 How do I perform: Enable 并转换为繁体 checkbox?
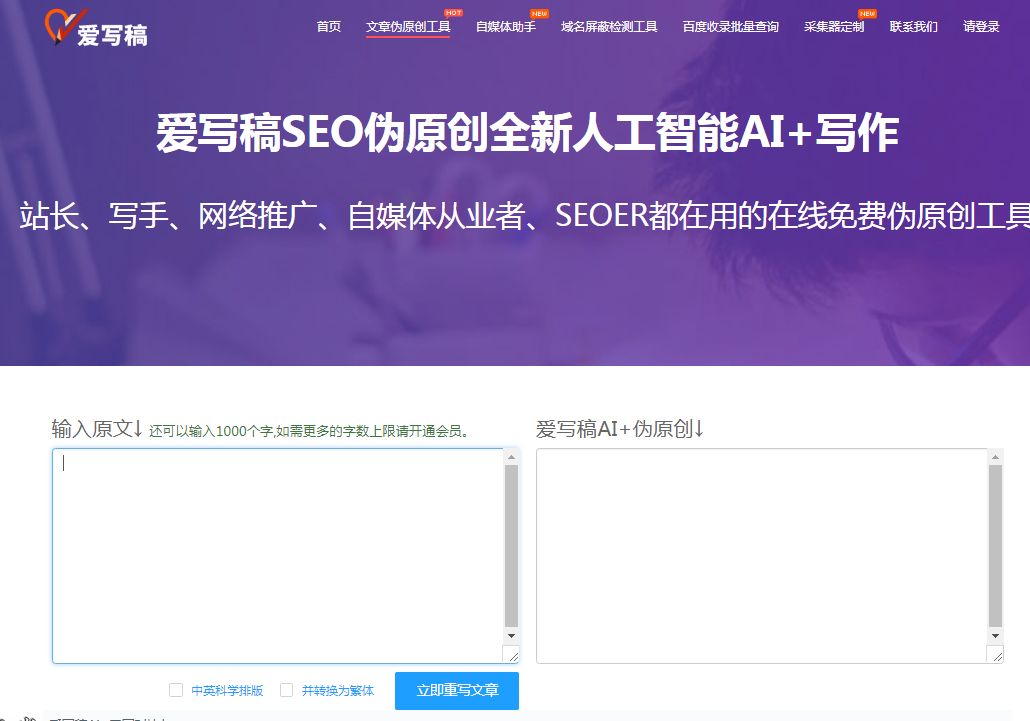click(x=286, y=690)
